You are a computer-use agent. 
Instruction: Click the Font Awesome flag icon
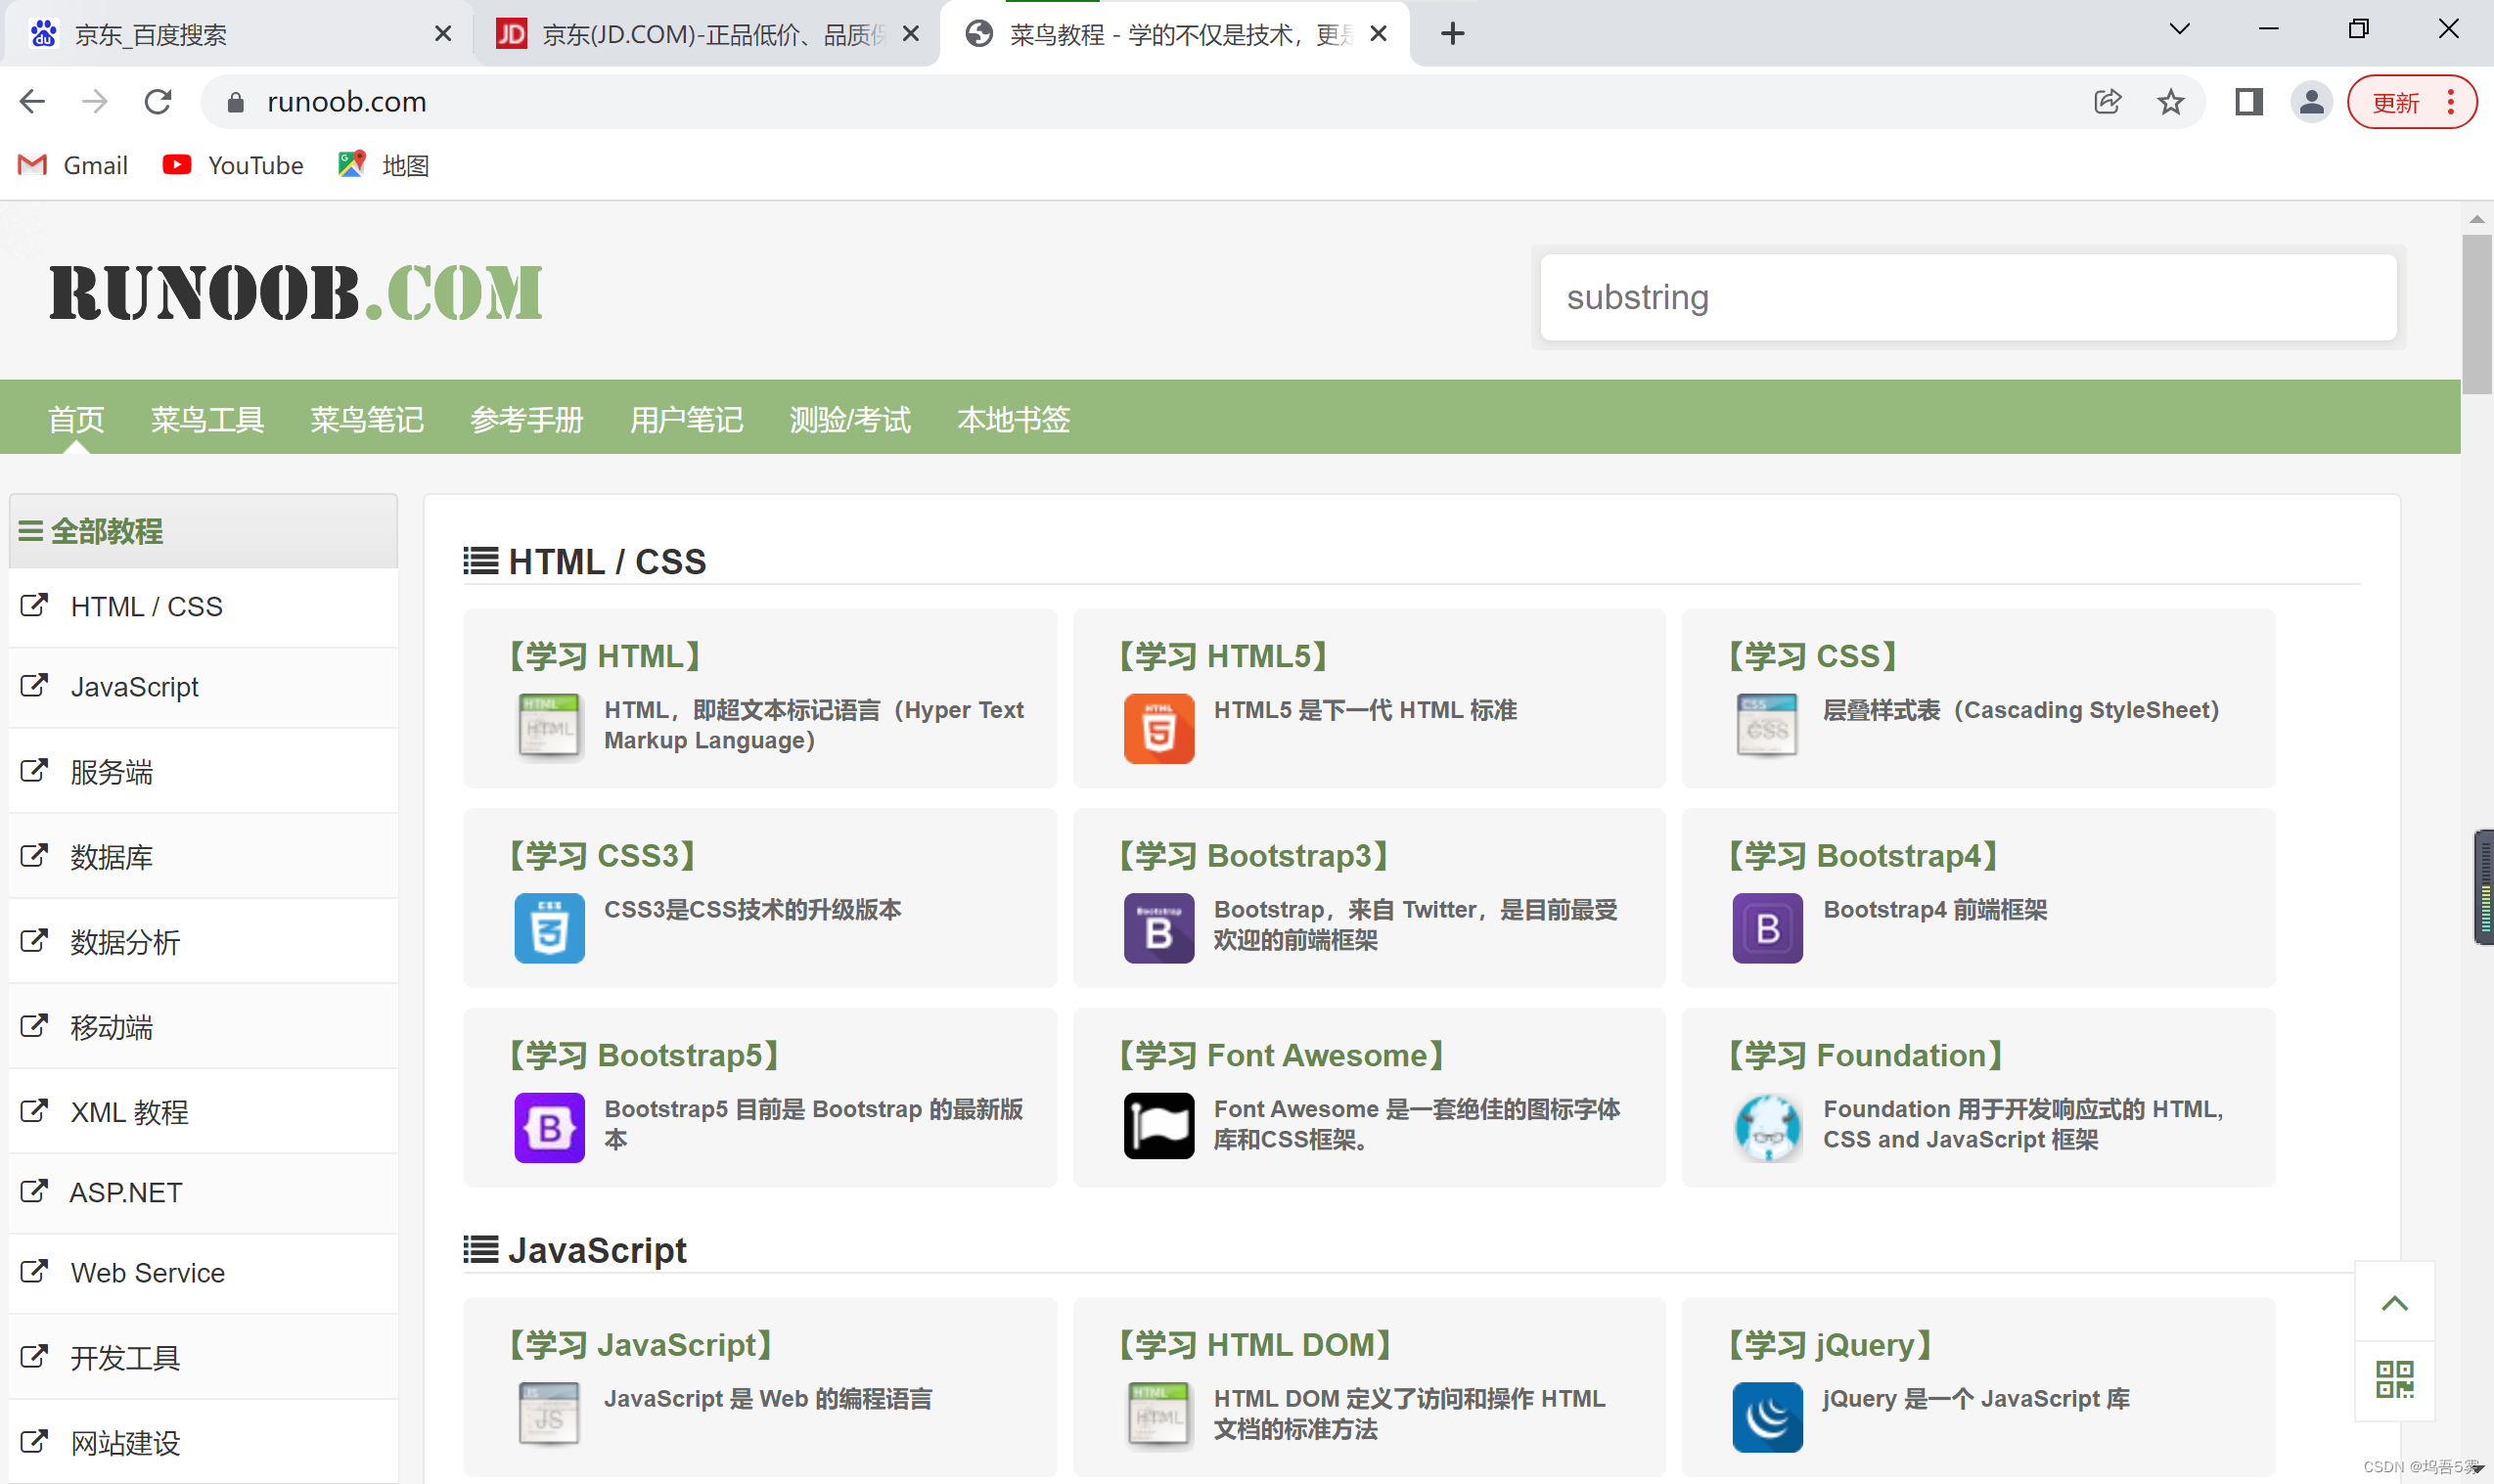1158,1126
